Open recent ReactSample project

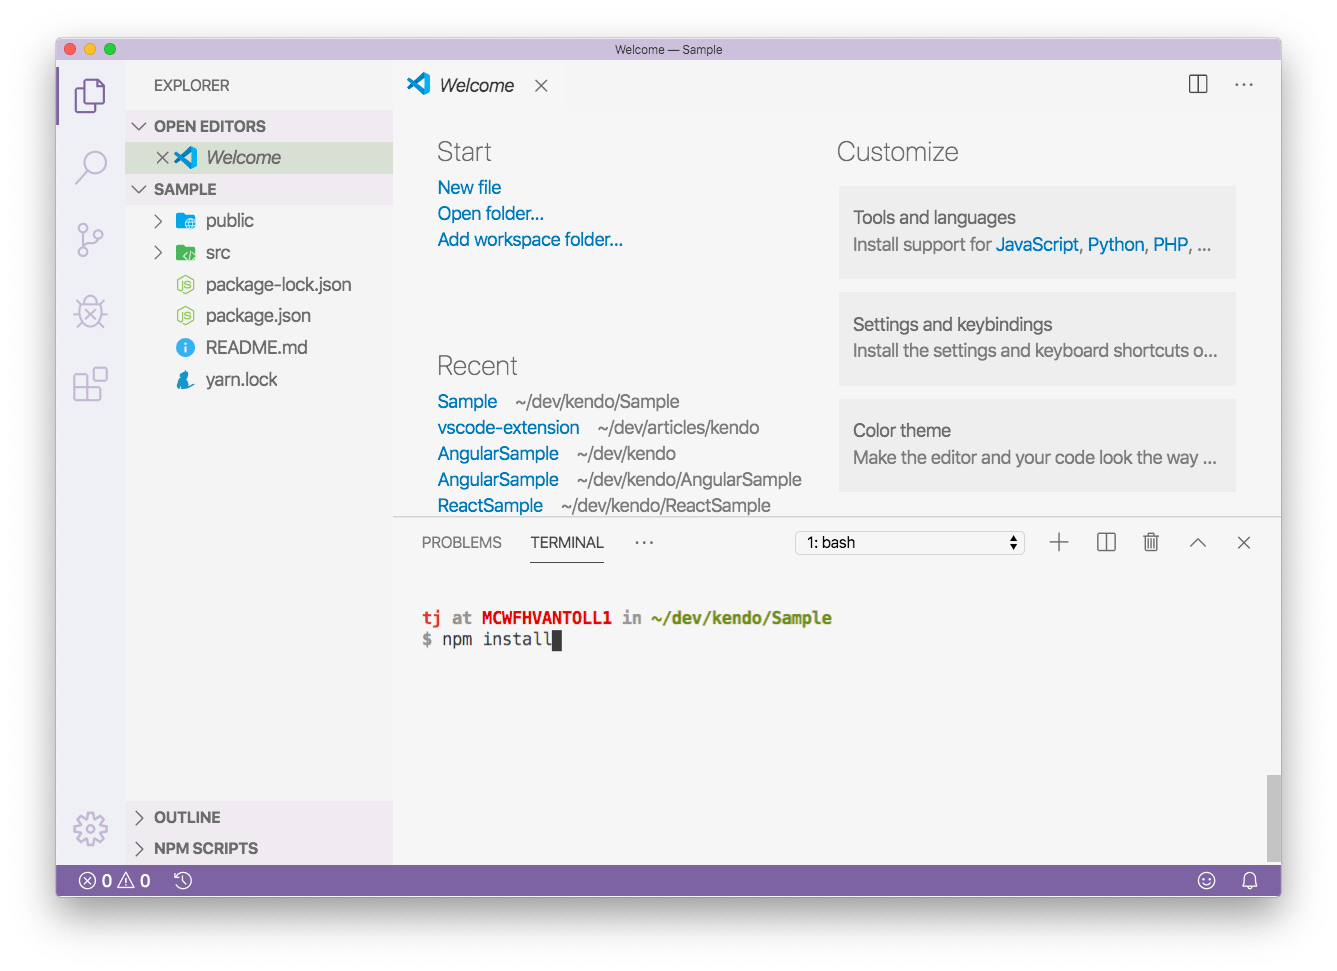(490, 506)
